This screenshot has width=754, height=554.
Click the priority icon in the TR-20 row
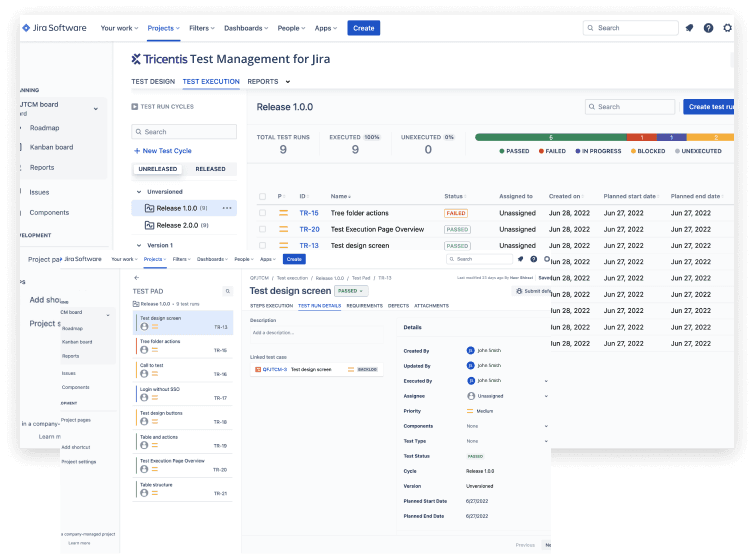pos(284,229)
